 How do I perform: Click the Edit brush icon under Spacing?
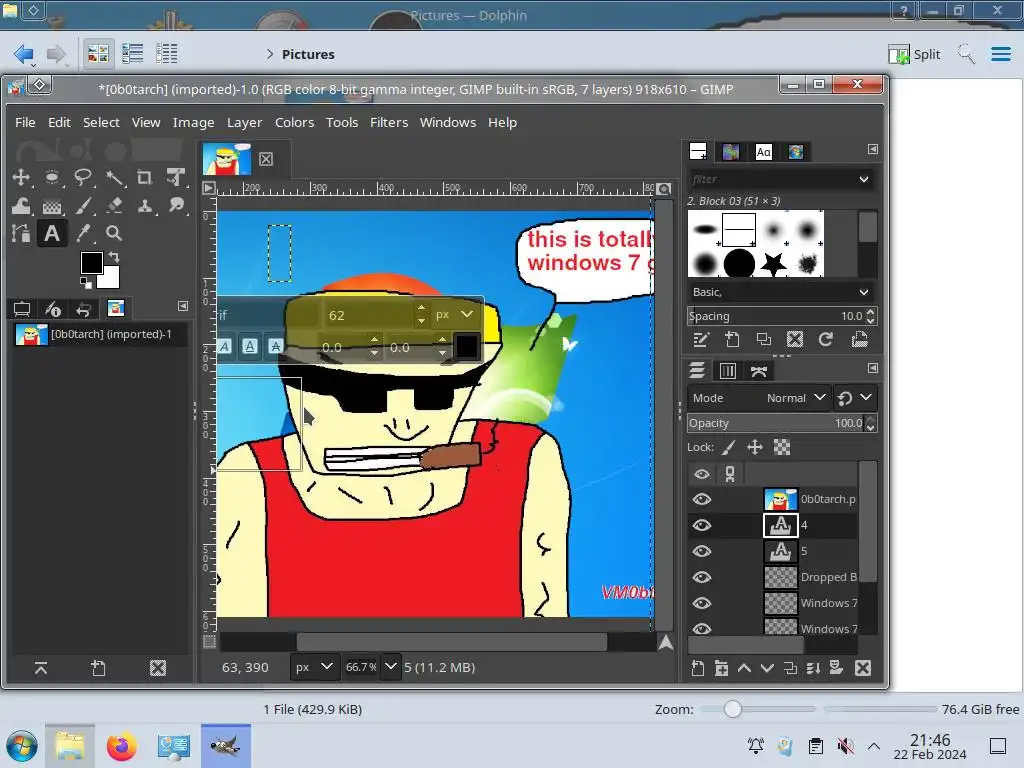(x=701, y=340)
